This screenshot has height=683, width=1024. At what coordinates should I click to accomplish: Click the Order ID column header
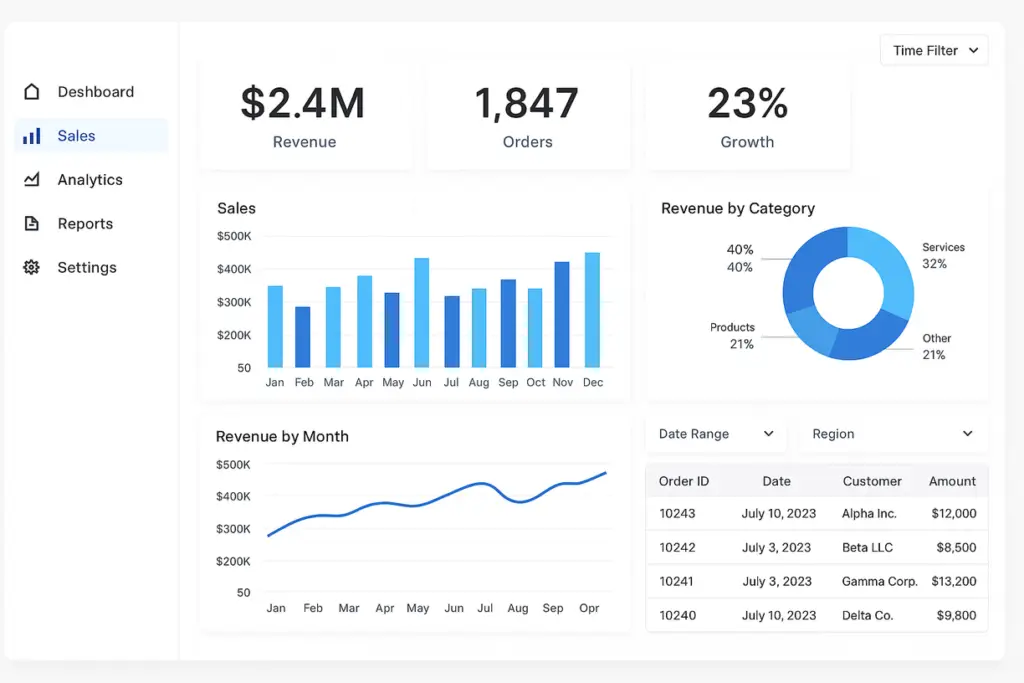[x=684, y=481]
